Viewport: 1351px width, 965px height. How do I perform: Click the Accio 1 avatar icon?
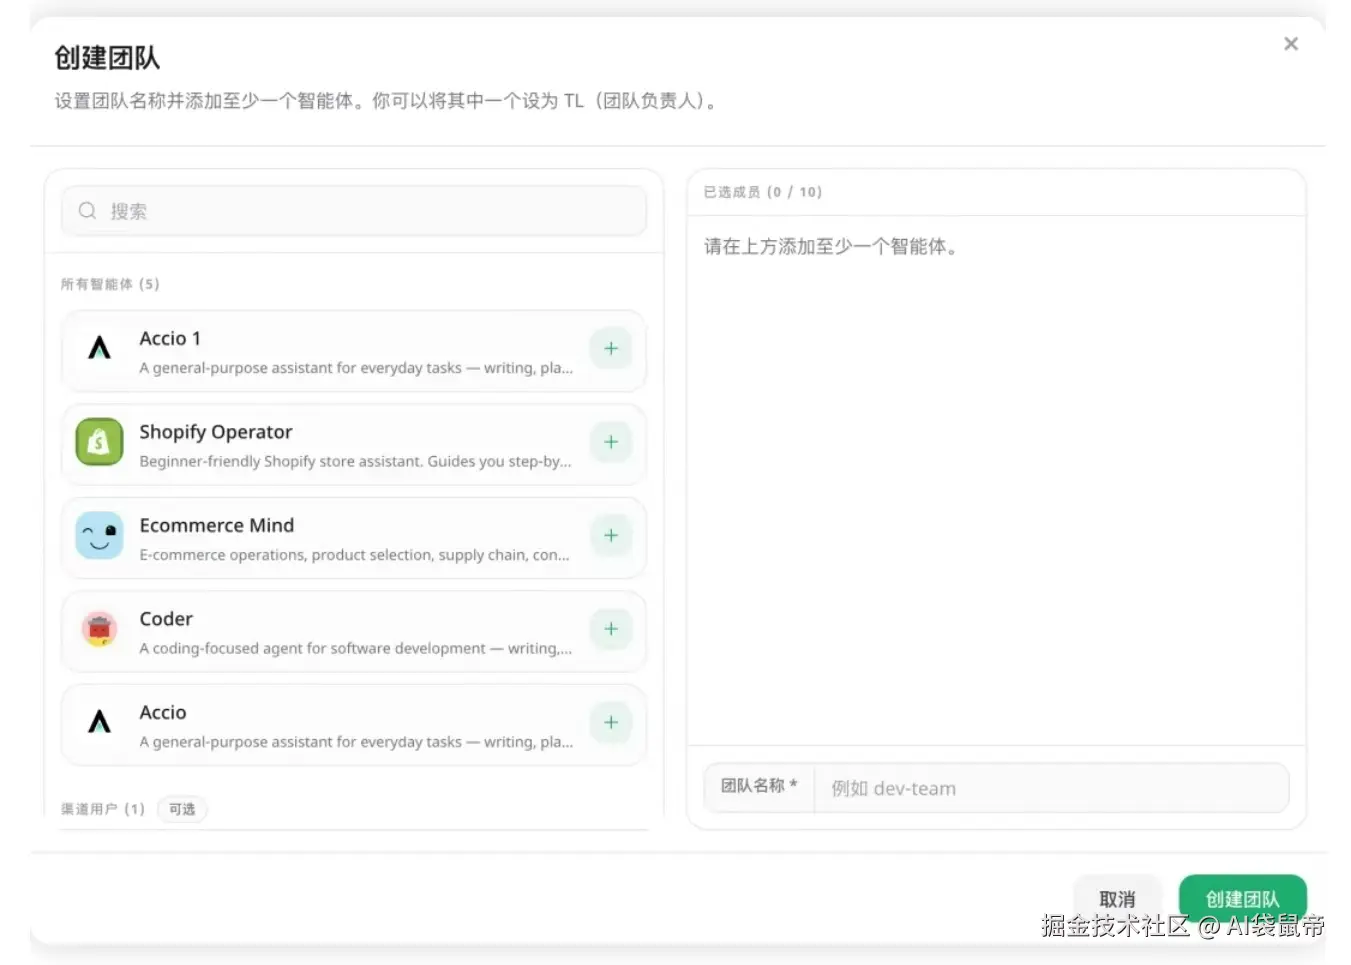click(x=99, y=348)
